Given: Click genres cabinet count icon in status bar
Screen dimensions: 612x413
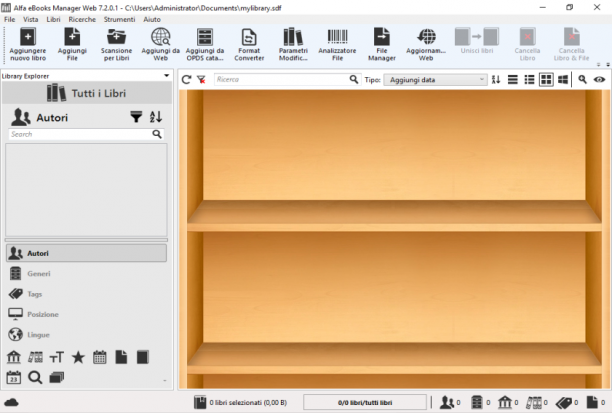Looking at the screenshot, I should 477,402.
